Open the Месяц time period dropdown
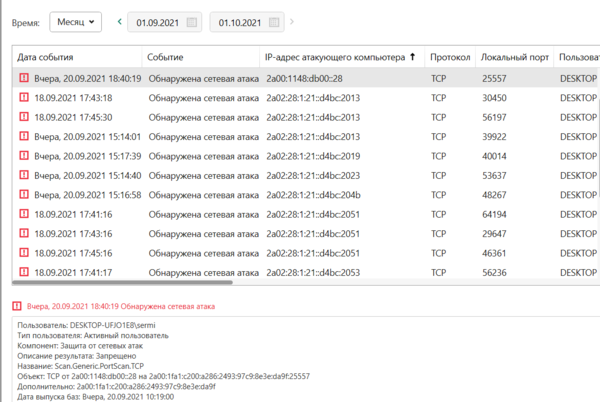This screenshot has width=600, height=402. 76,21
